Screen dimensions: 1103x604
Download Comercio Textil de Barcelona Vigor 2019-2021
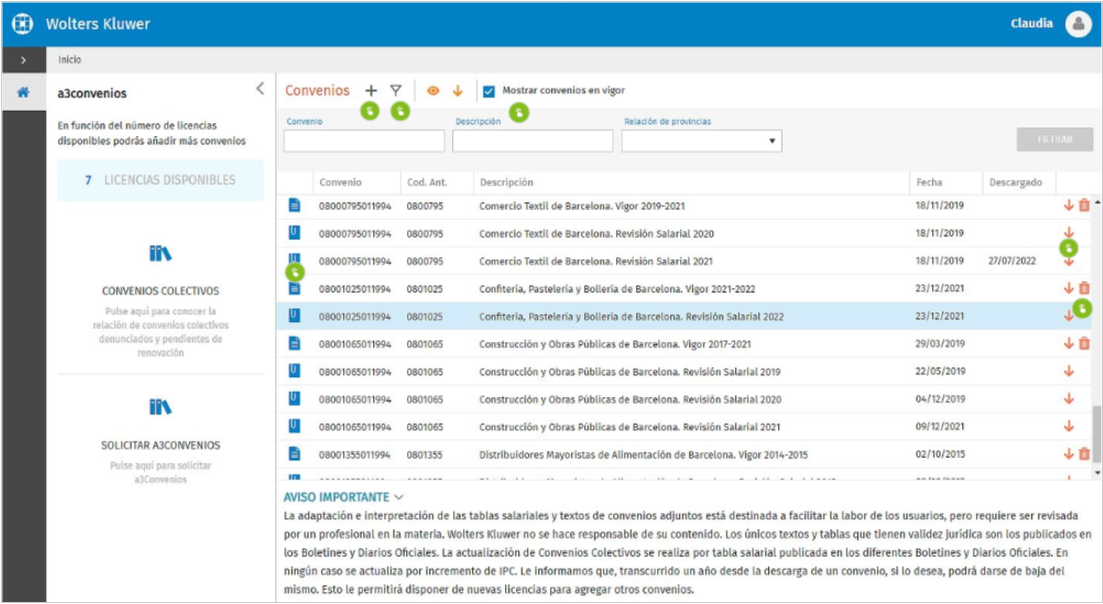tap(1069, 205)
